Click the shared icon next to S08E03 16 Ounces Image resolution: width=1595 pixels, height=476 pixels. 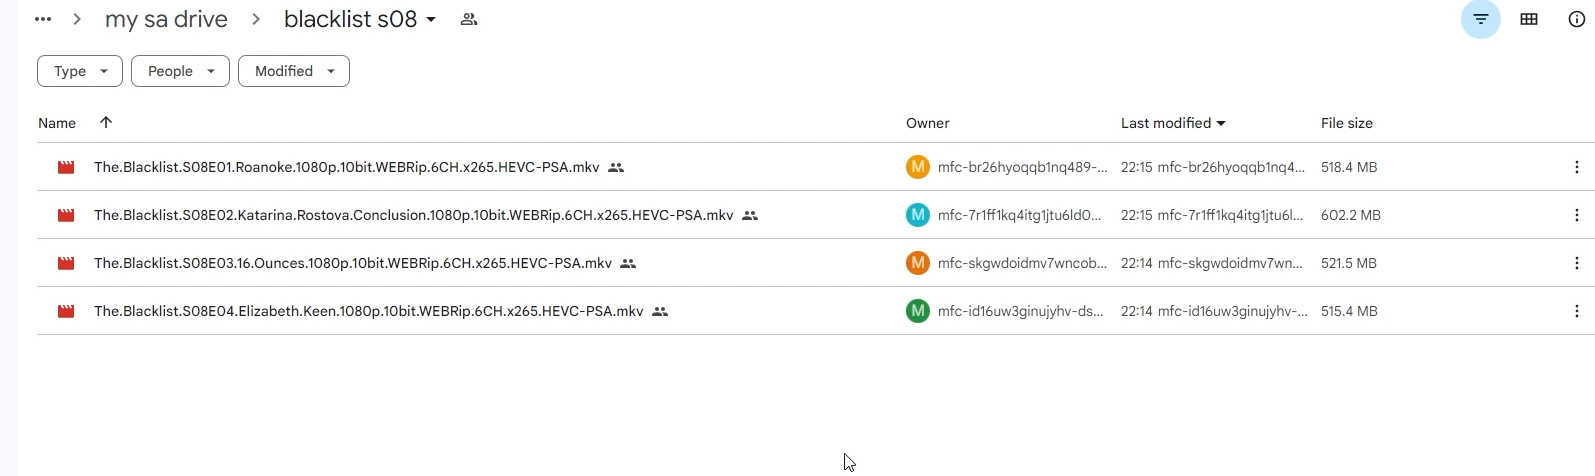click(628, 263)
